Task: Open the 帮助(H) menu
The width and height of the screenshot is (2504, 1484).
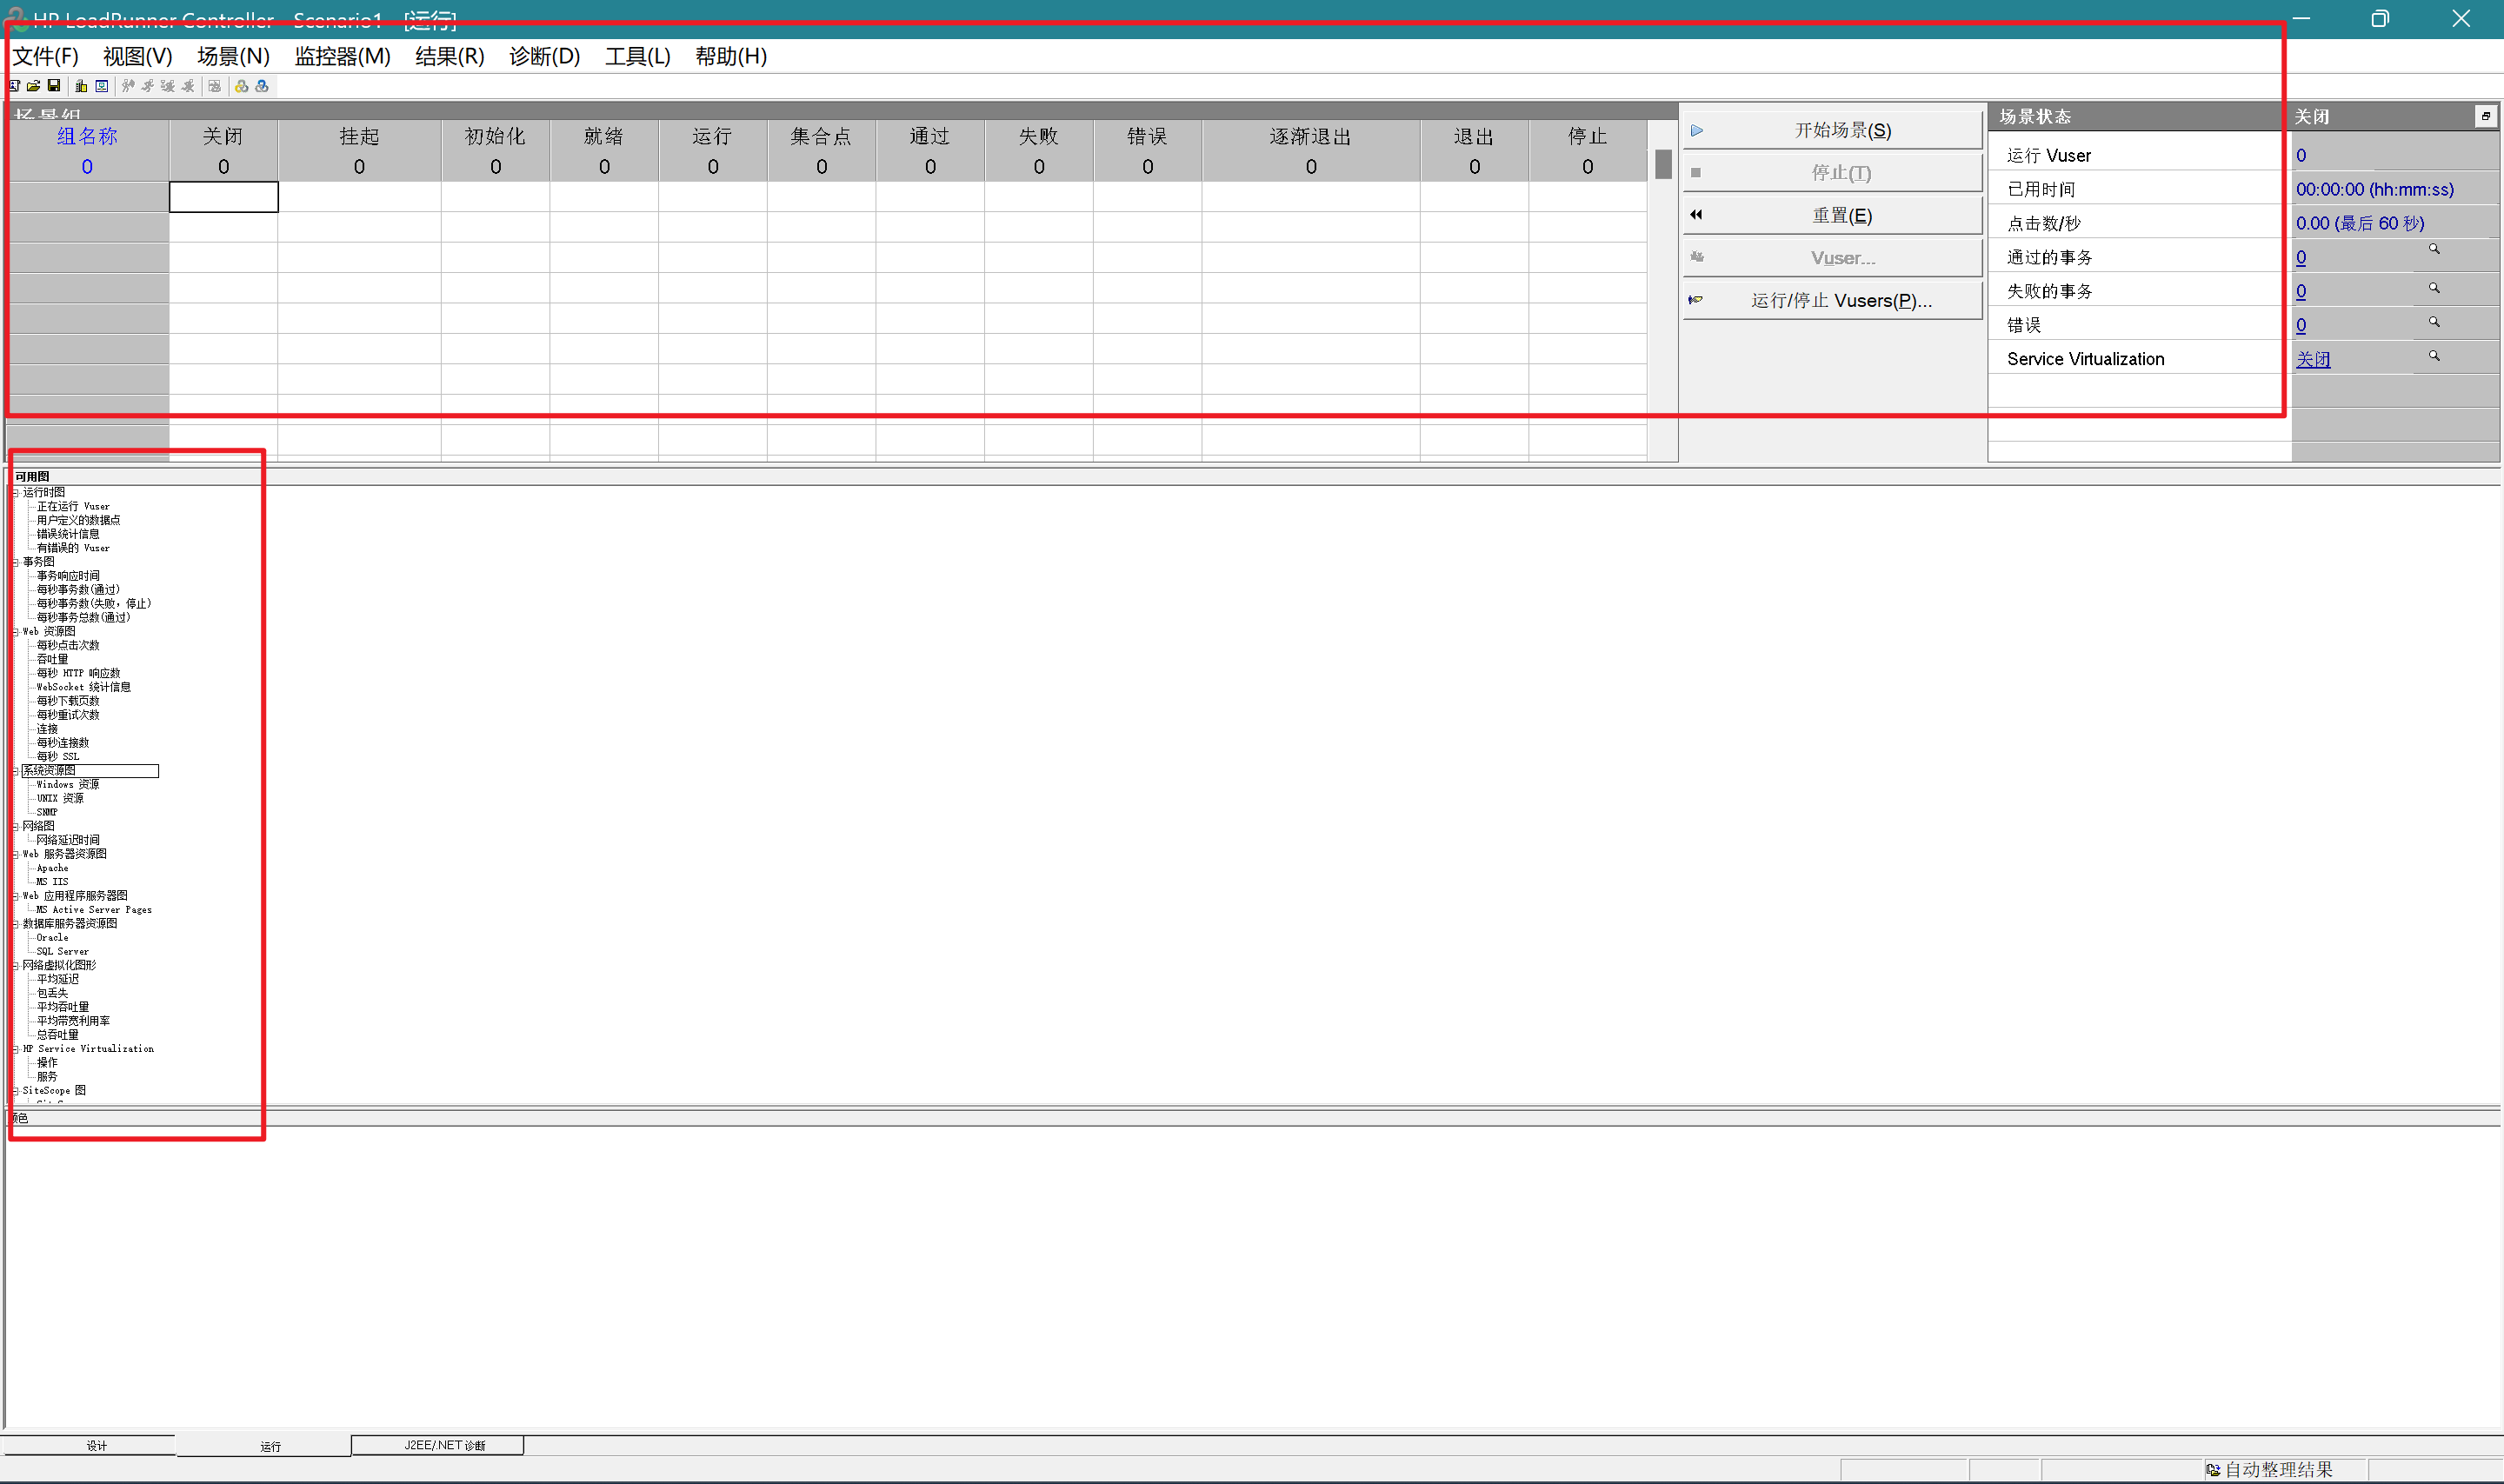Action: point(732,56)
